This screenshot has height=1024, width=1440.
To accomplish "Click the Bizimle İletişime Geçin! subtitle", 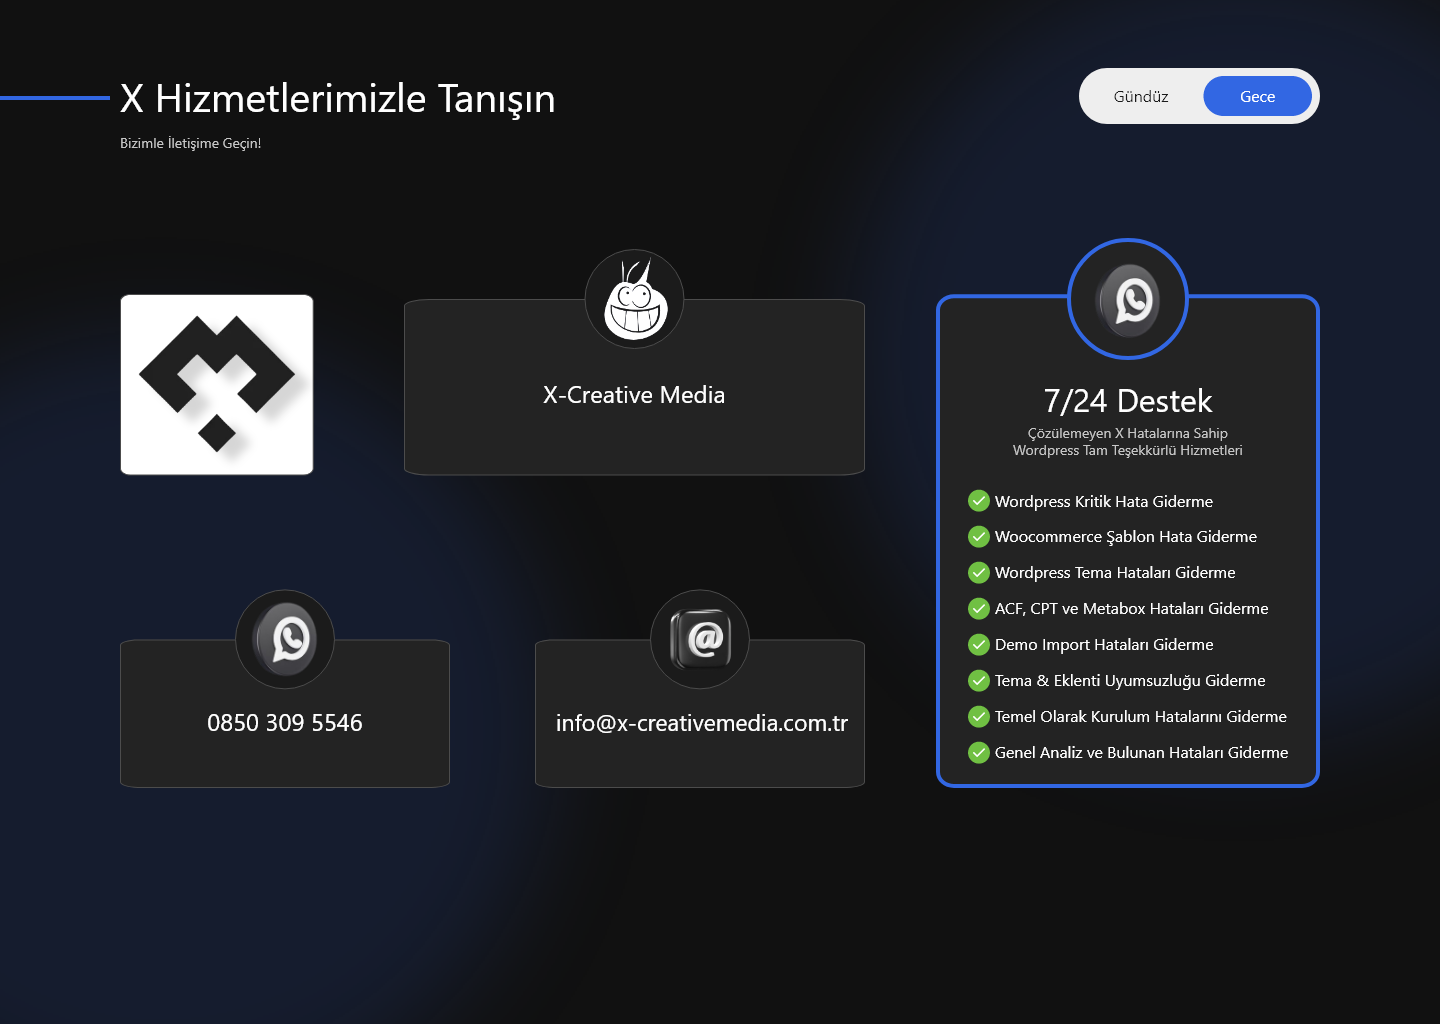I will click(x=190, y=143).
